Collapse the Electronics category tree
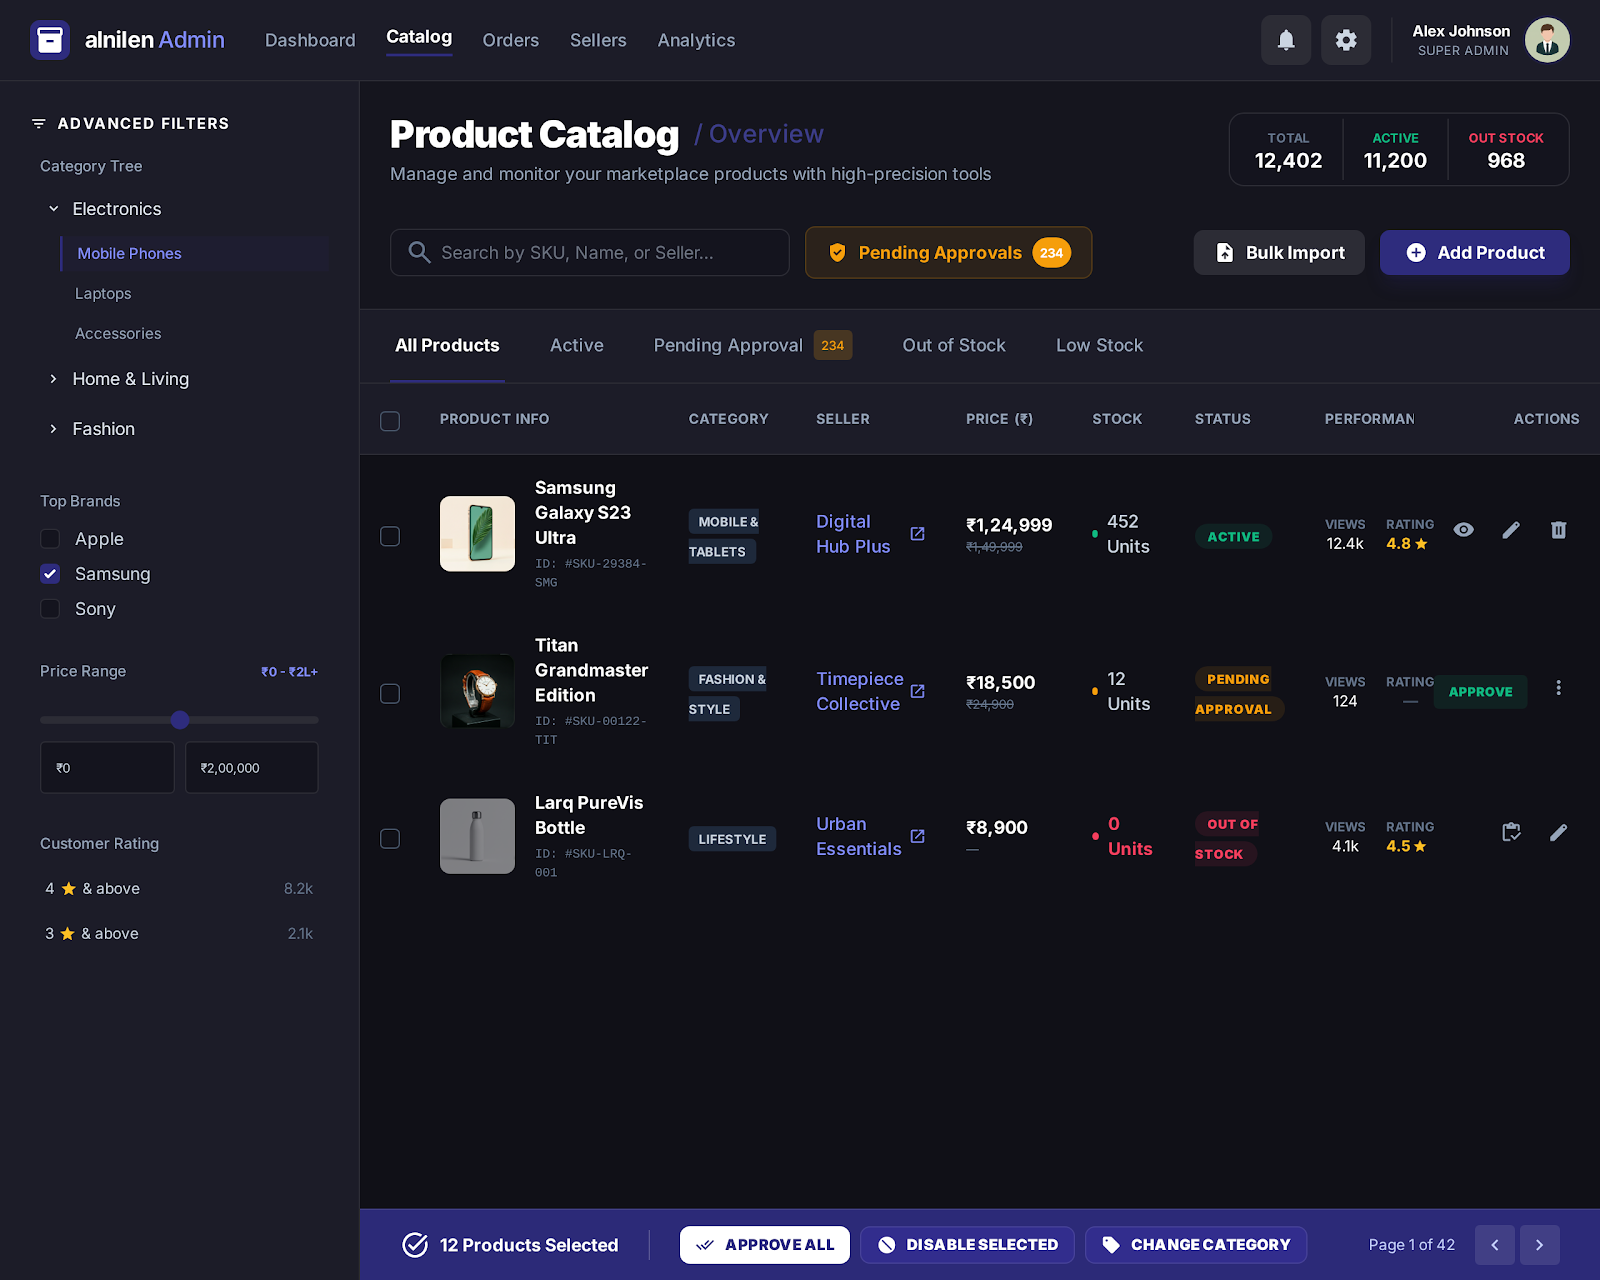The height and width of the screenshot is (1280, 1600). [x=53, y=208]
